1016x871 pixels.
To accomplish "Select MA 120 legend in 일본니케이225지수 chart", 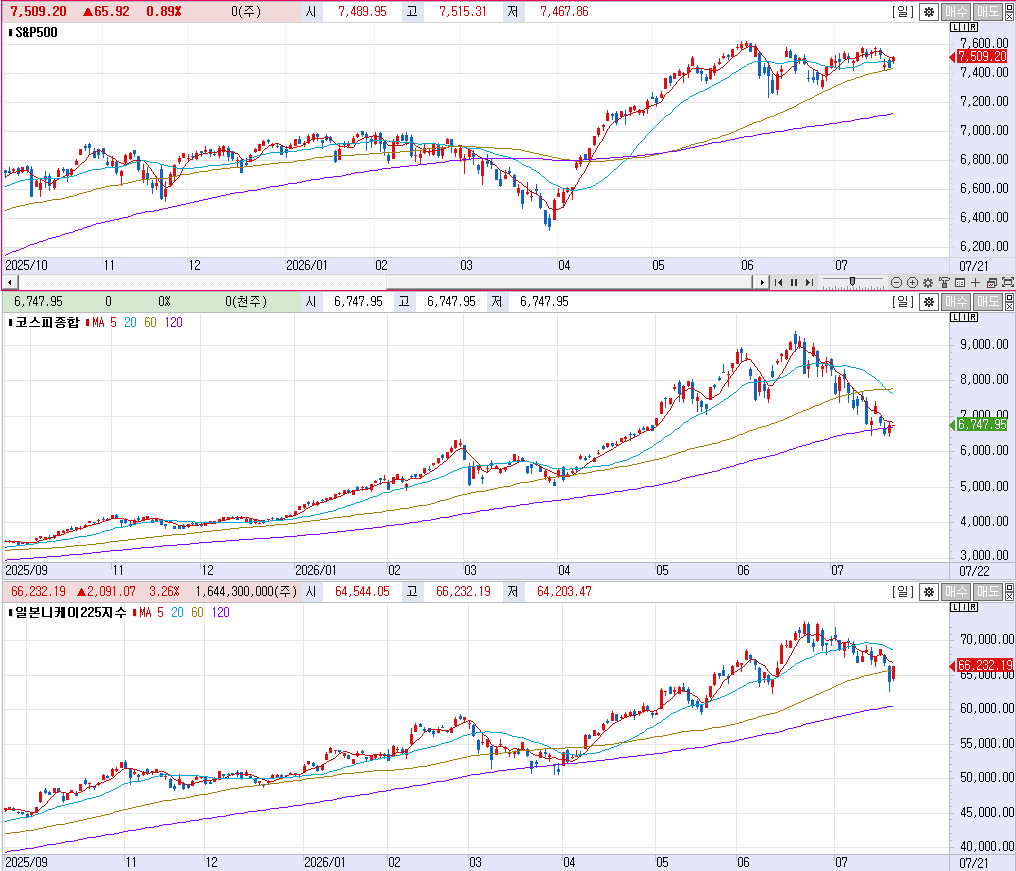I will [x=220, y=612].
